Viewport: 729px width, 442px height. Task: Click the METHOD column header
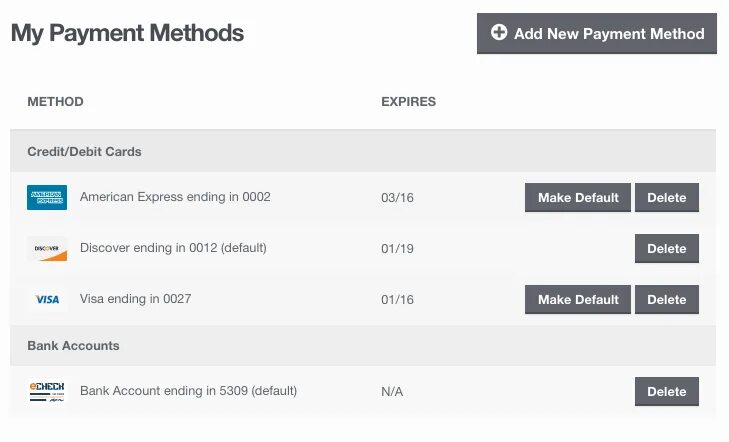(55, 102)
